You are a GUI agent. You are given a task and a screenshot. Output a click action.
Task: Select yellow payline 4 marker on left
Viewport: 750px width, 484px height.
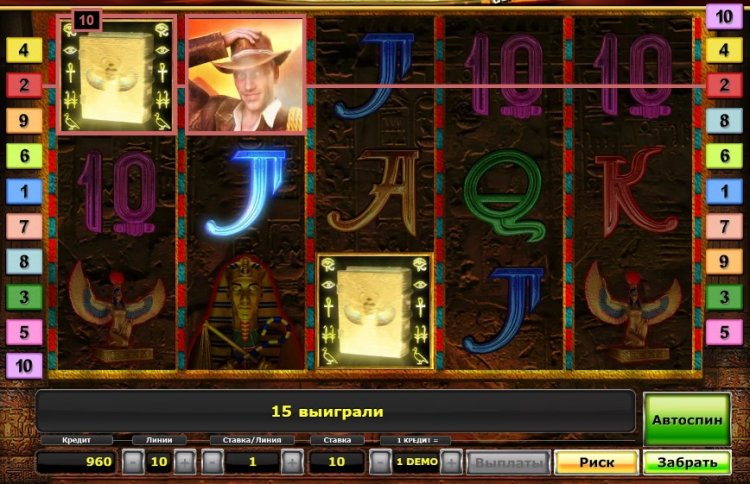tap(24, 50)
